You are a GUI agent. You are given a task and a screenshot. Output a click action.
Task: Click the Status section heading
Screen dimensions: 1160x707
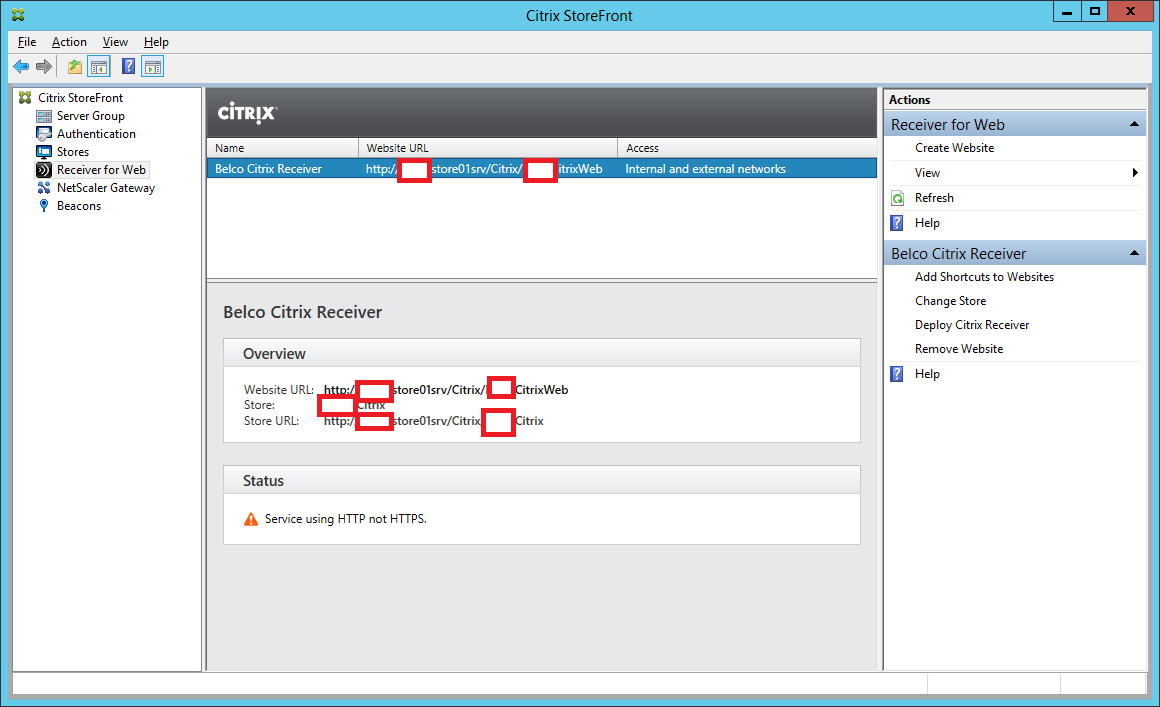[x=263, y=481]
